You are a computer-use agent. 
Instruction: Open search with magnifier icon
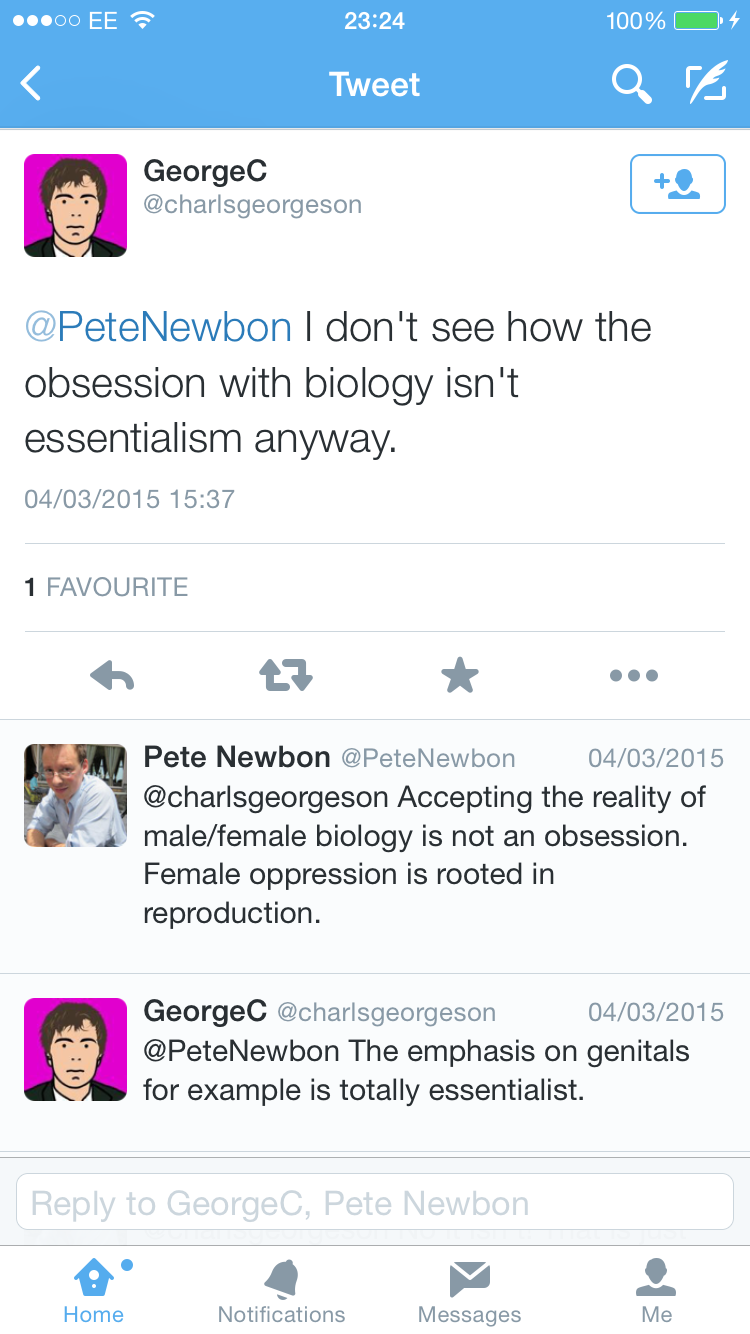(x=631, y=84)
